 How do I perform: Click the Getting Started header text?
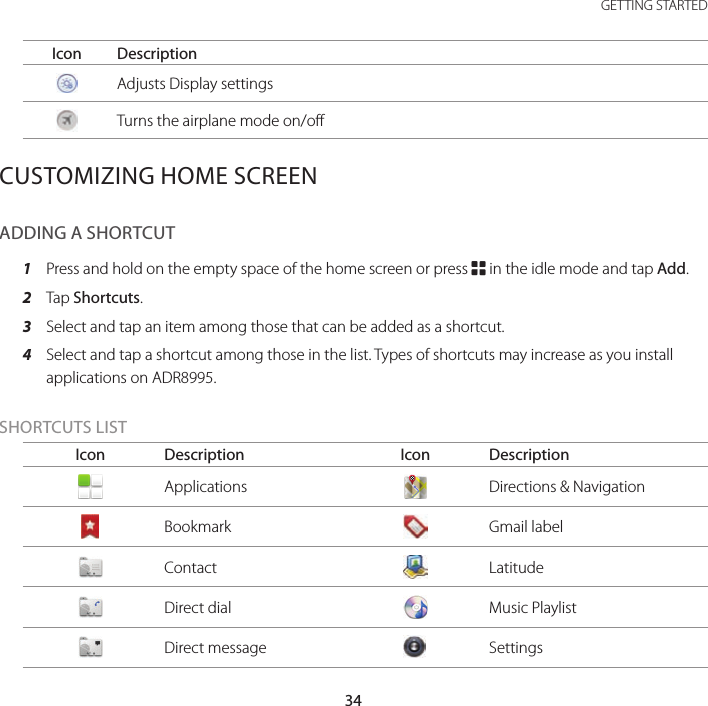tap(653, 6)
